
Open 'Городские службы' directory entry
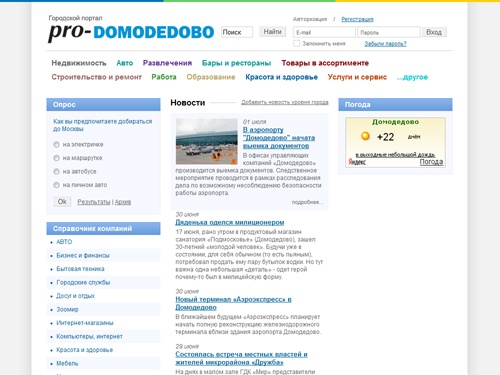point(83,282)
